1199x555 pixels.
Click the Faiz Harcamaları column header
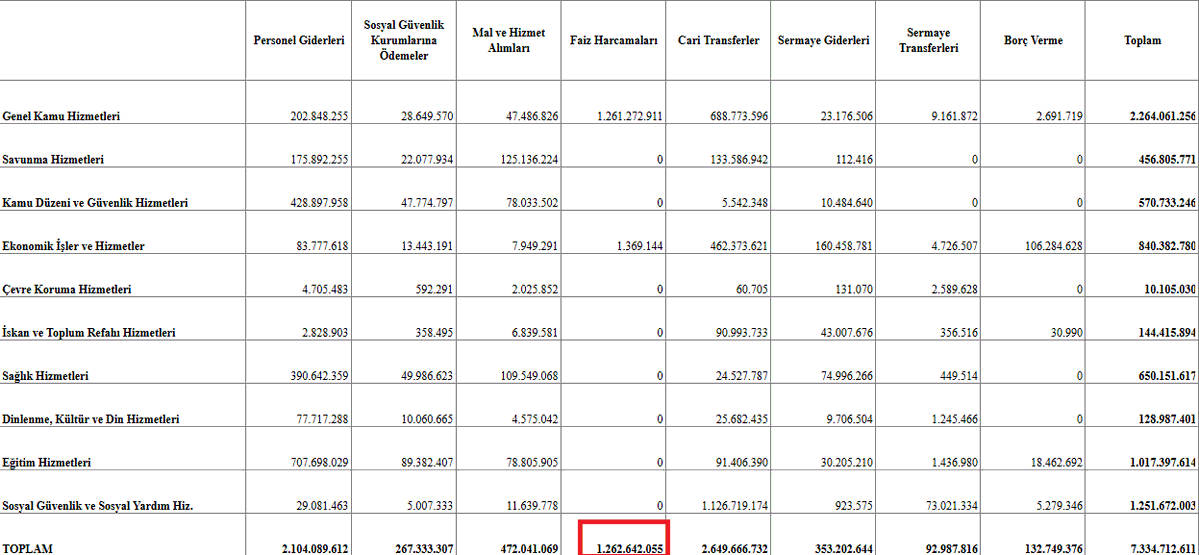(613, 41)
